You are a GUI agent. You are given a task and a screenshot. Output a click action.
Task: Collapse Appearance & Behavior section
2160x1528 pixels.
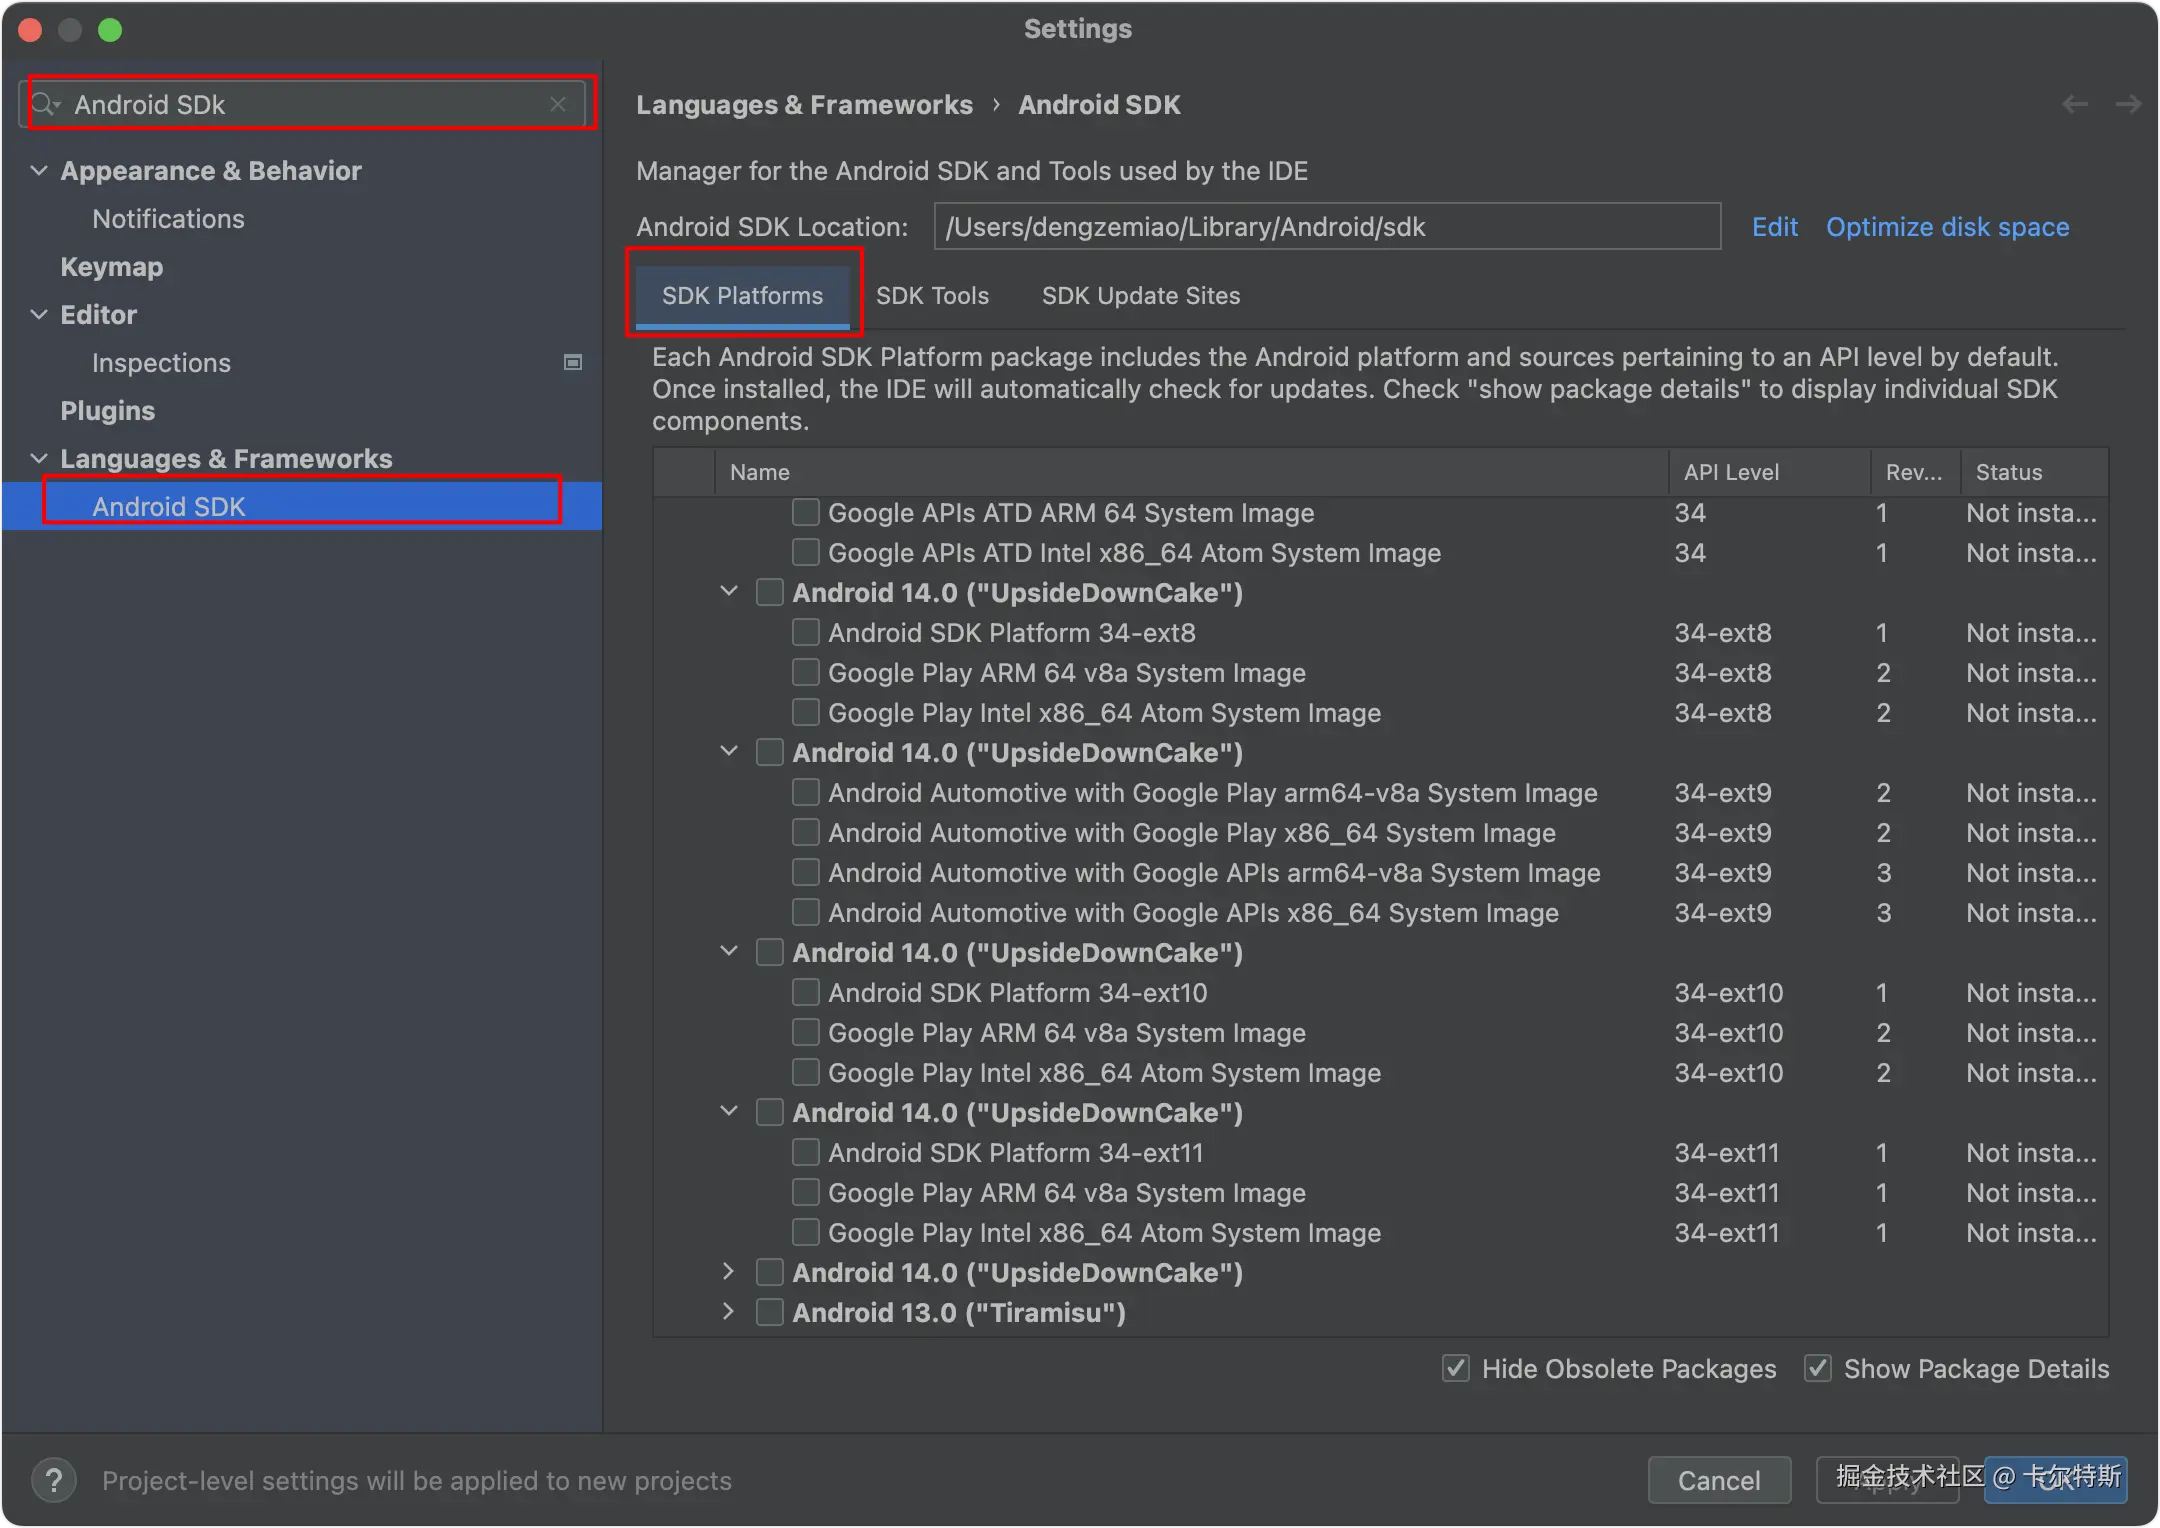coord(39,170)
